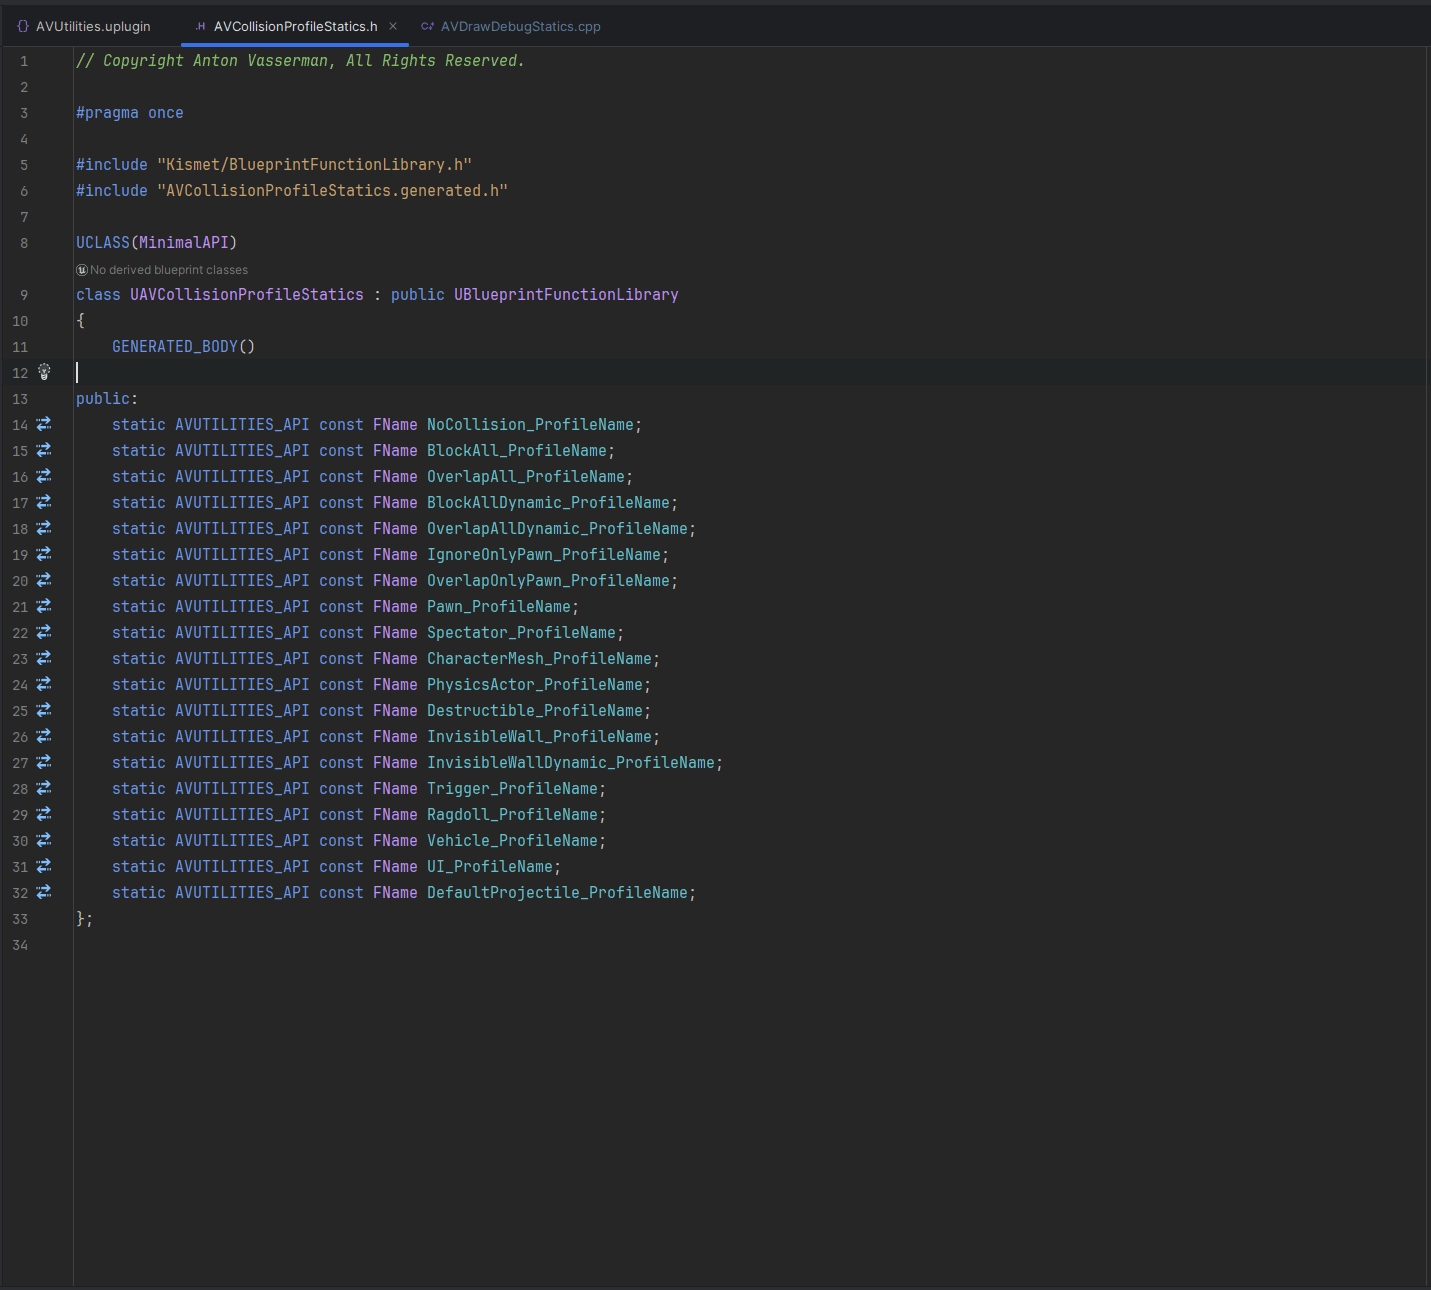Click the UAVCollisionProfileStatics class name

247,295
